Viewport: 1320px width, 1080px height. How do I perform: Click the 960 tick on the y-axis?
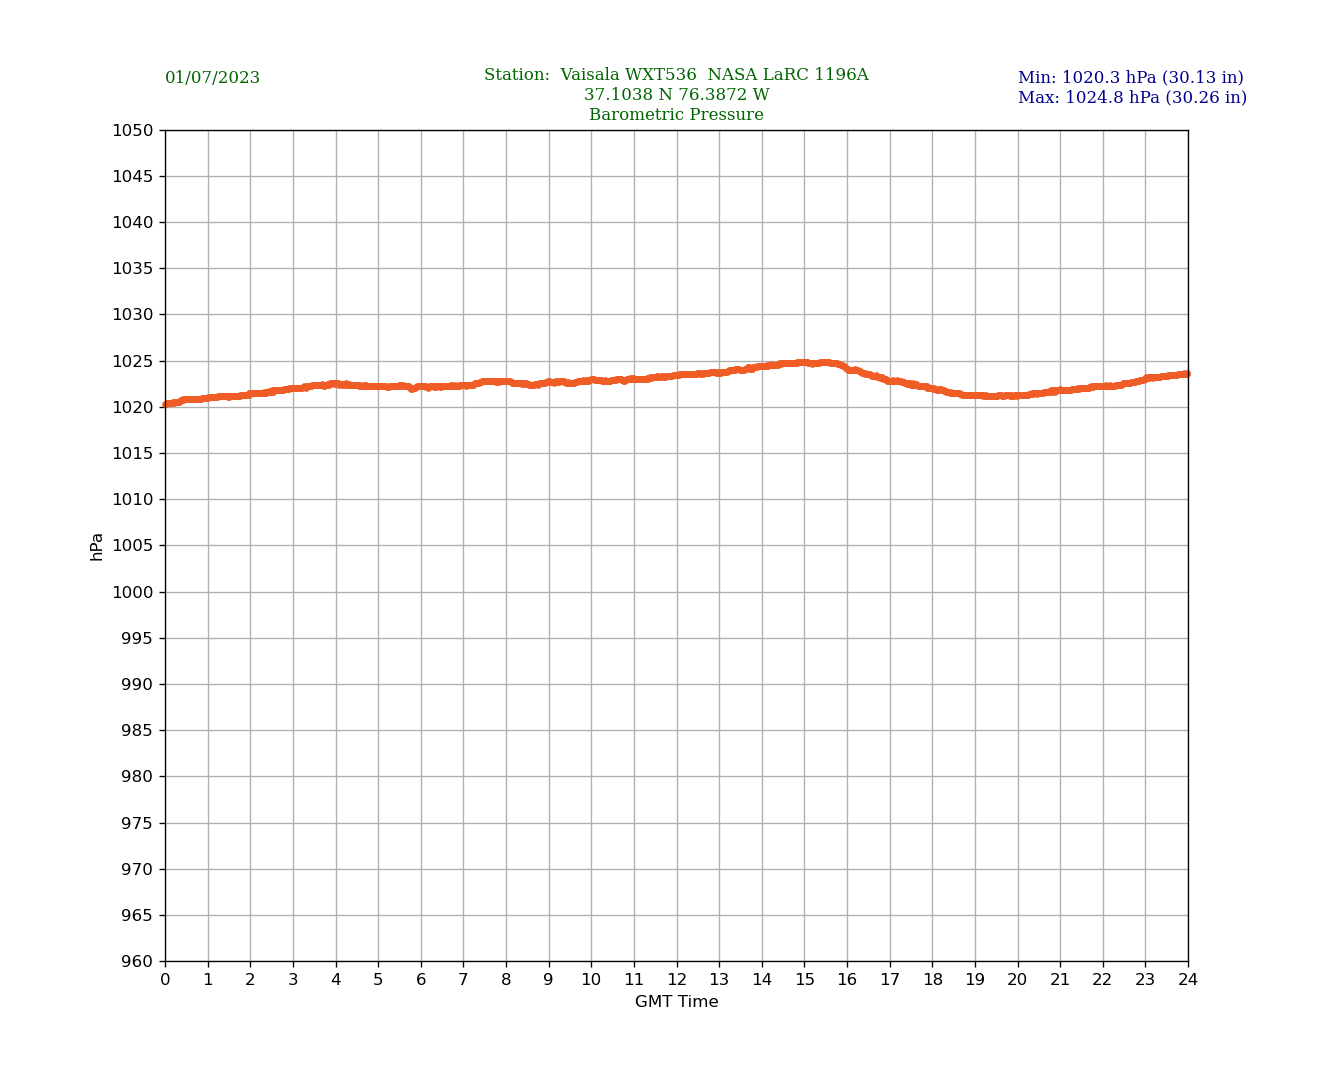[137, 962]
